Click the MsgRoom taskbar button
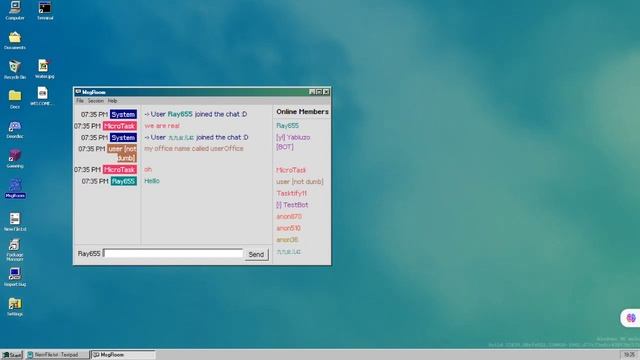Image resolution: width=640 pixels, height=360 pixels. (x=123, y=355)
